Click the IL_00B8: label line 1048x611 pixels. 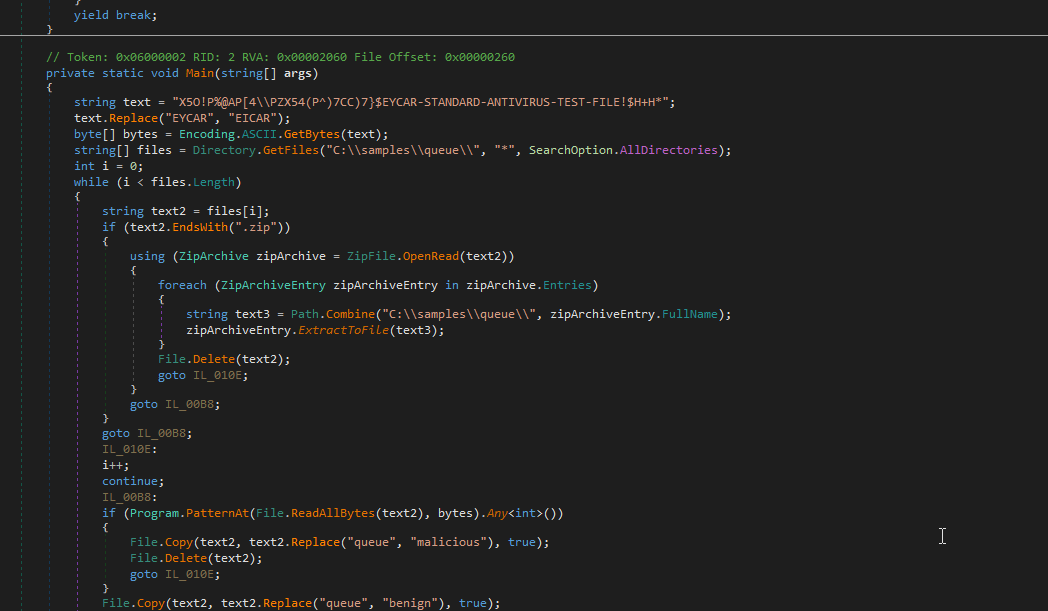pyautogui.click(x=130, y=497)
